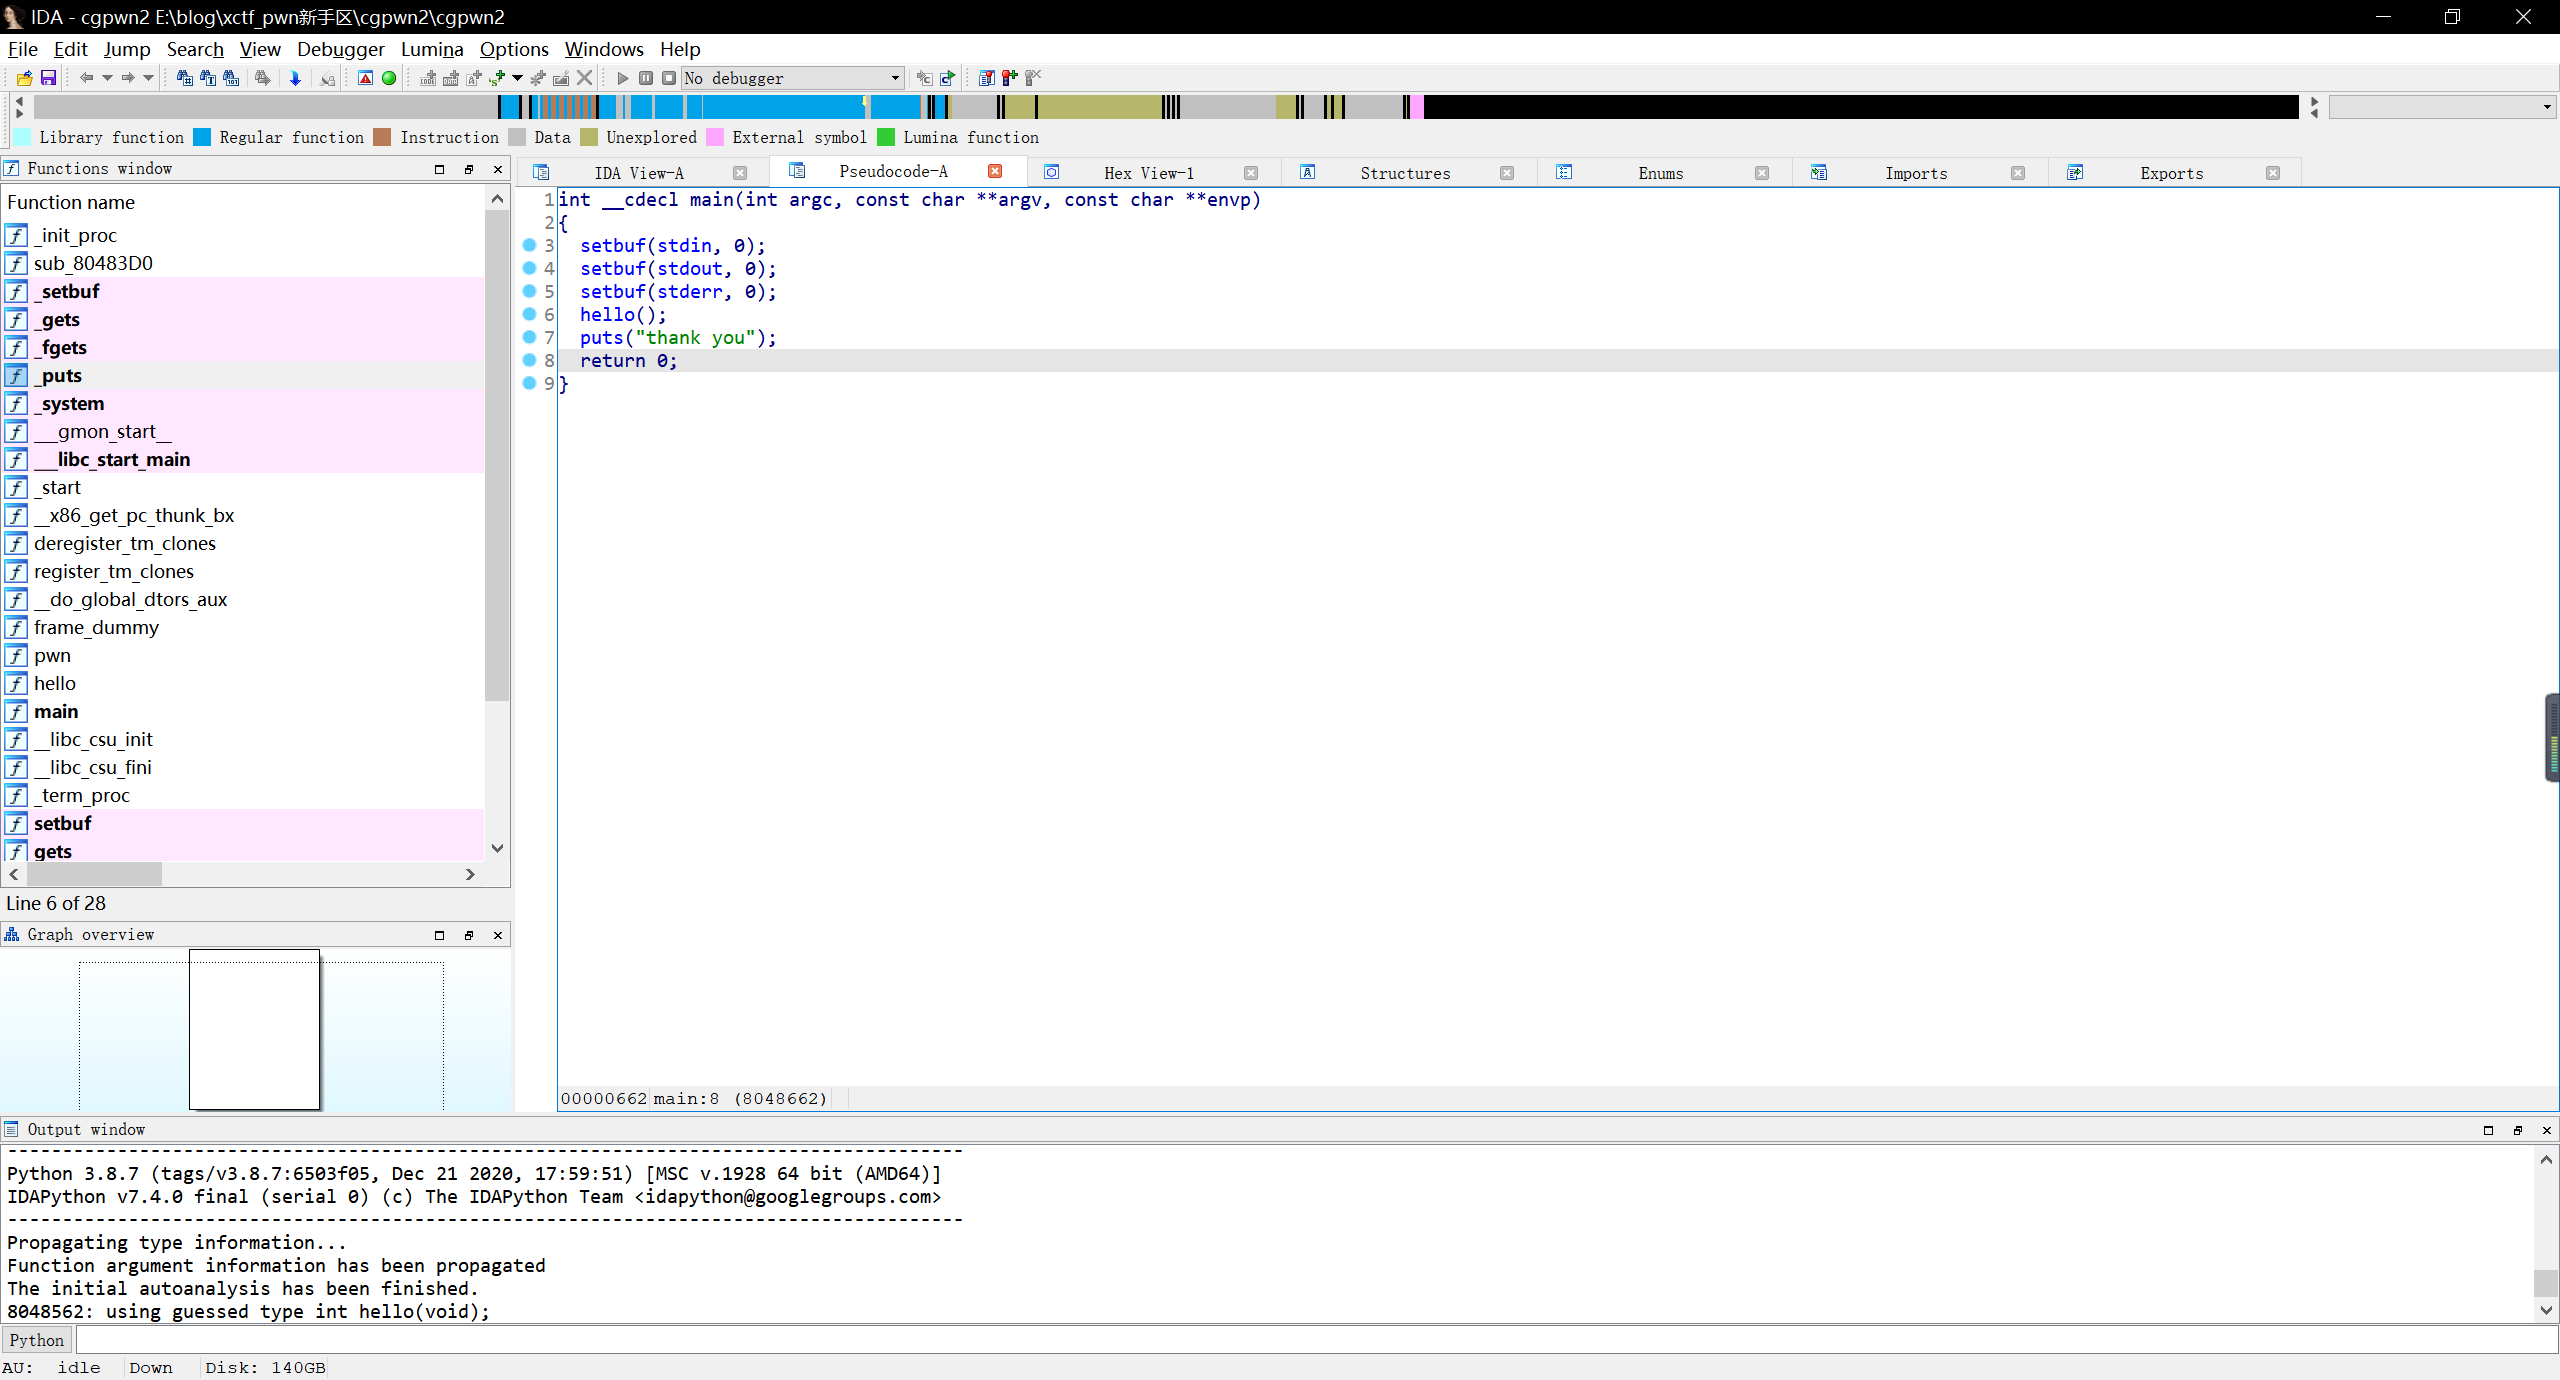
Task: Expand the navigation band dropdown on right
Action: (x=2546, y=107)
